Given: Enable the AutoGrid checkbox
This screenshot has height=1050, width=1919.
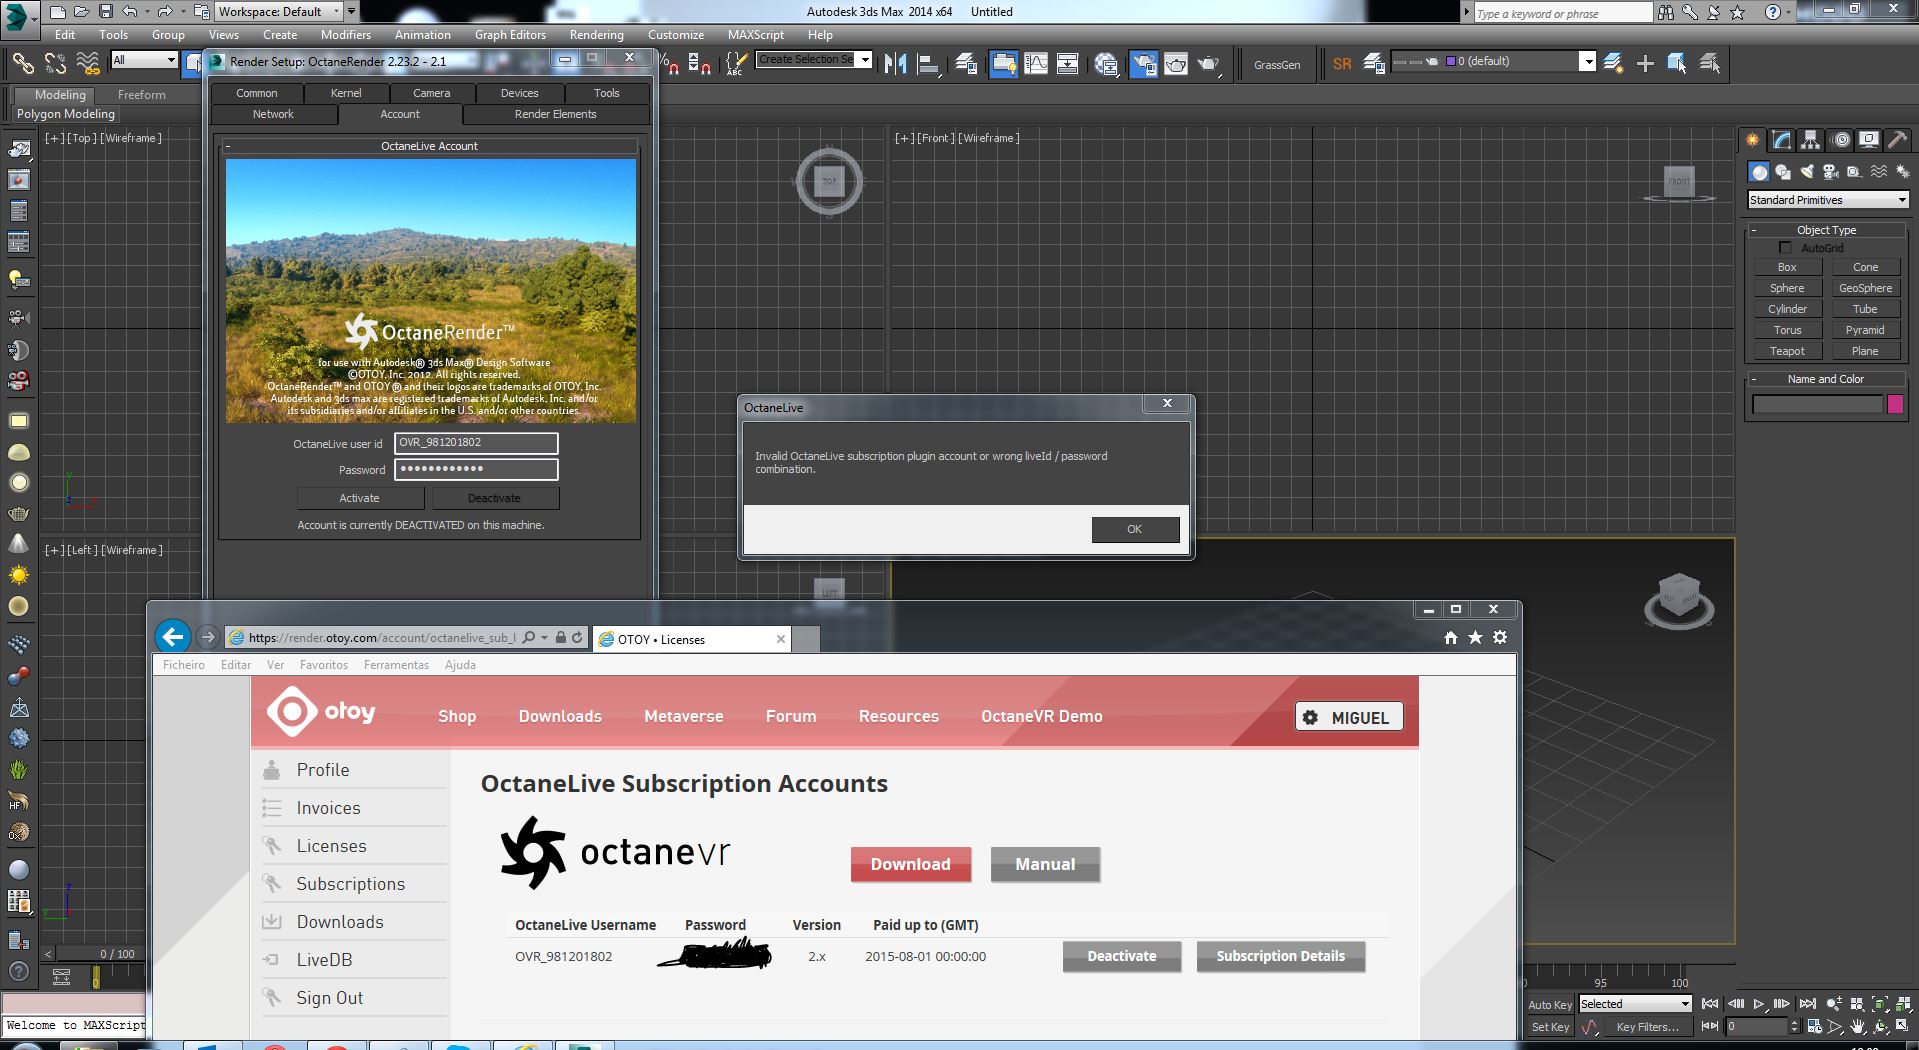Looking at the screenshot, I should [1785, 248].
